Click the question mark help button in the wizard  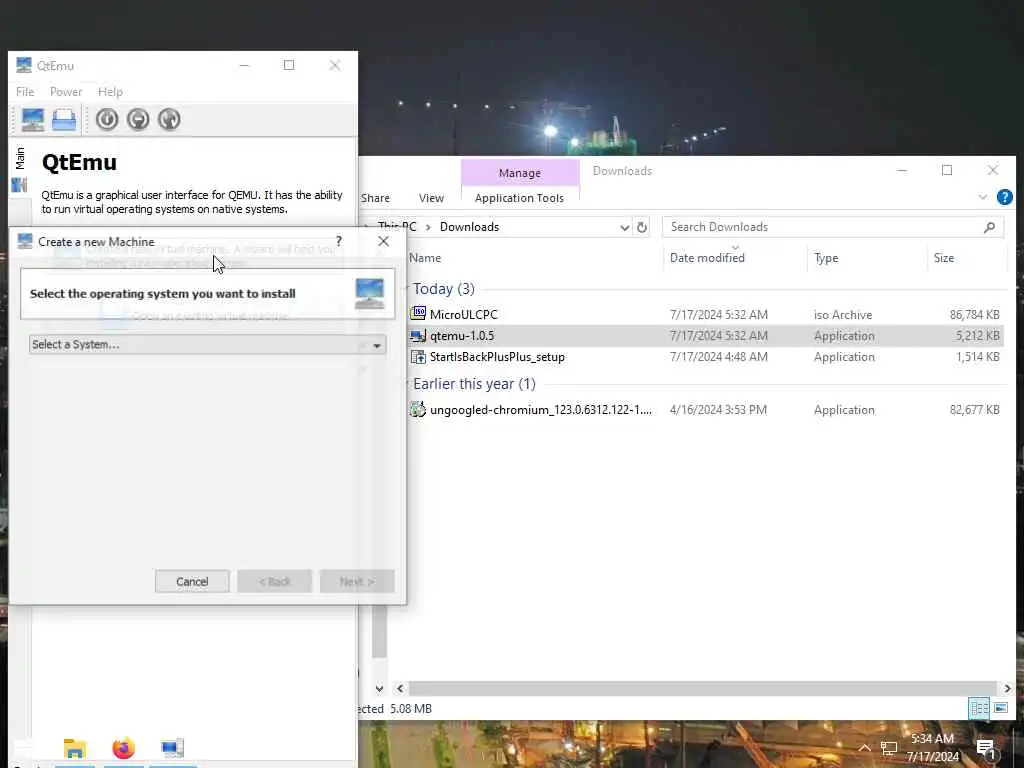(x=338, y=241)
